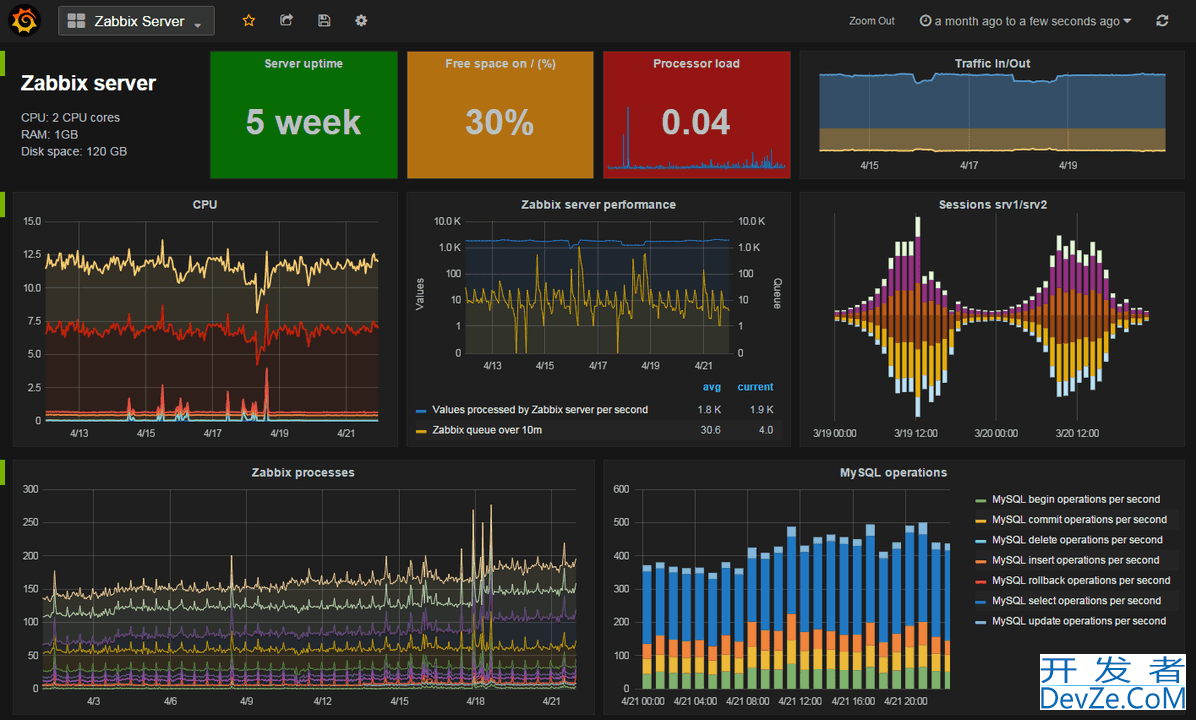Toggle MySQL delete operations per second series
This screenshot has height=720, width=1196.
coord(1077,540)
